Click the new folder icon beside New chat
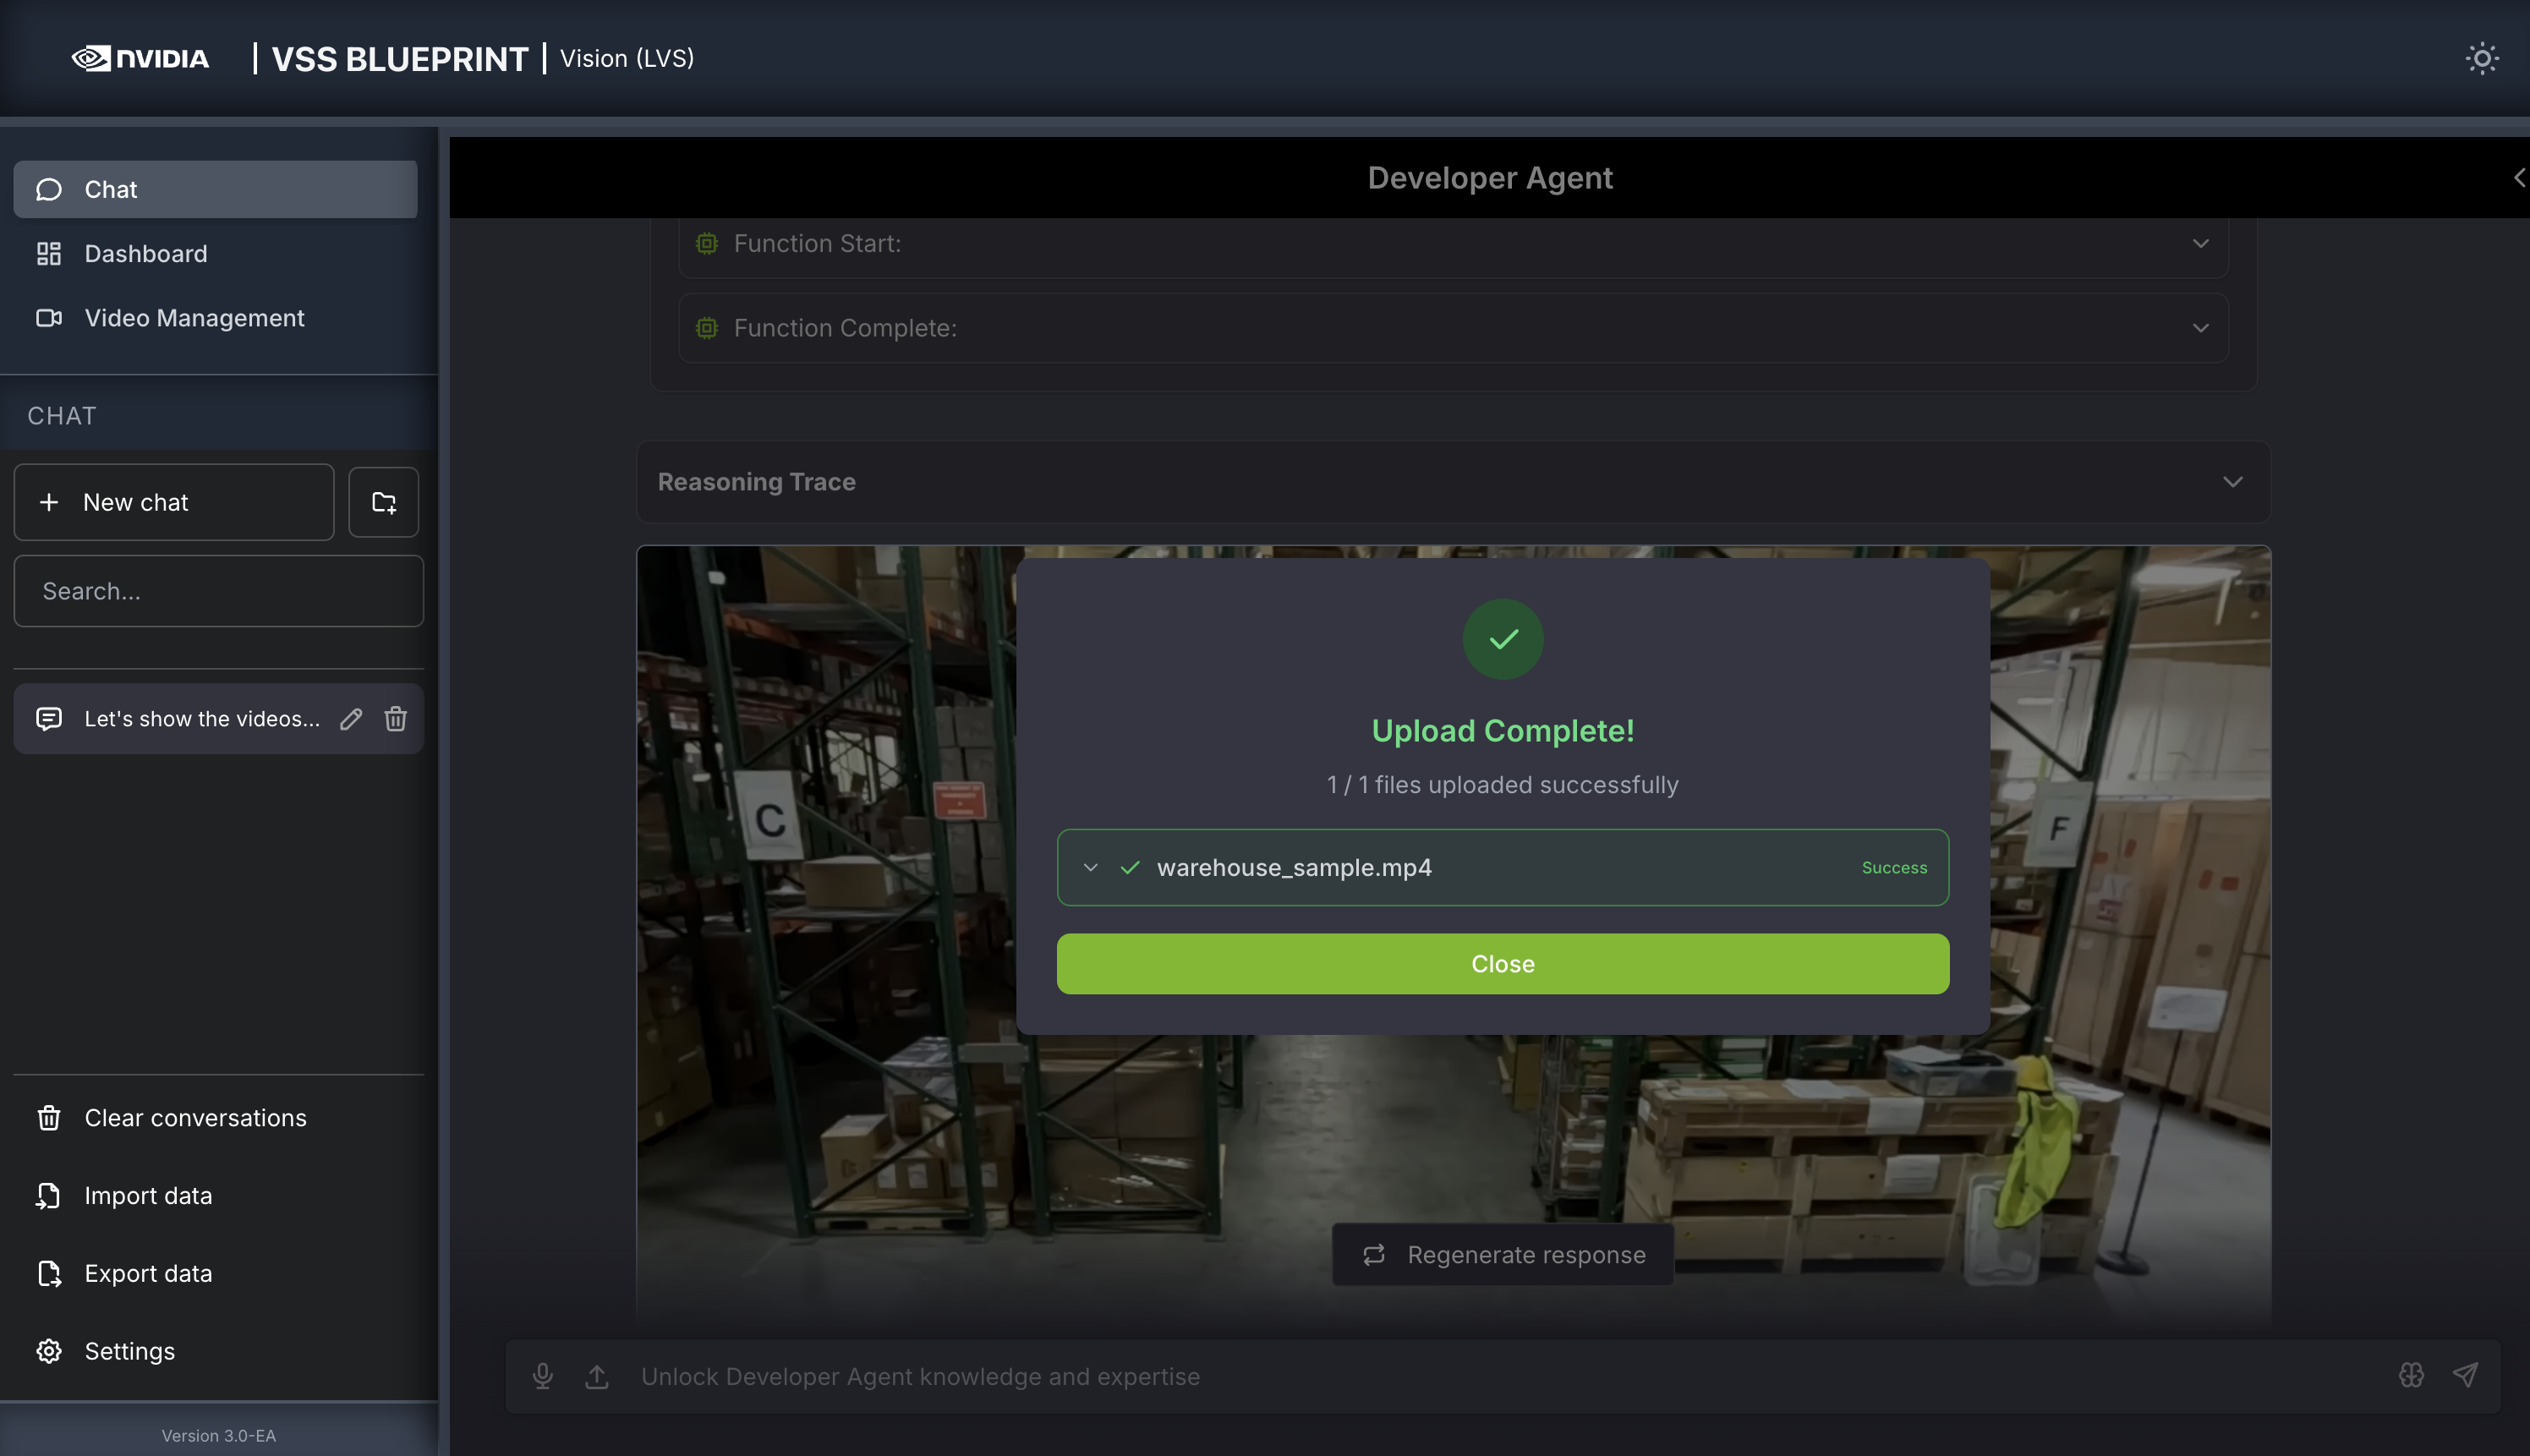 (384, 502)
